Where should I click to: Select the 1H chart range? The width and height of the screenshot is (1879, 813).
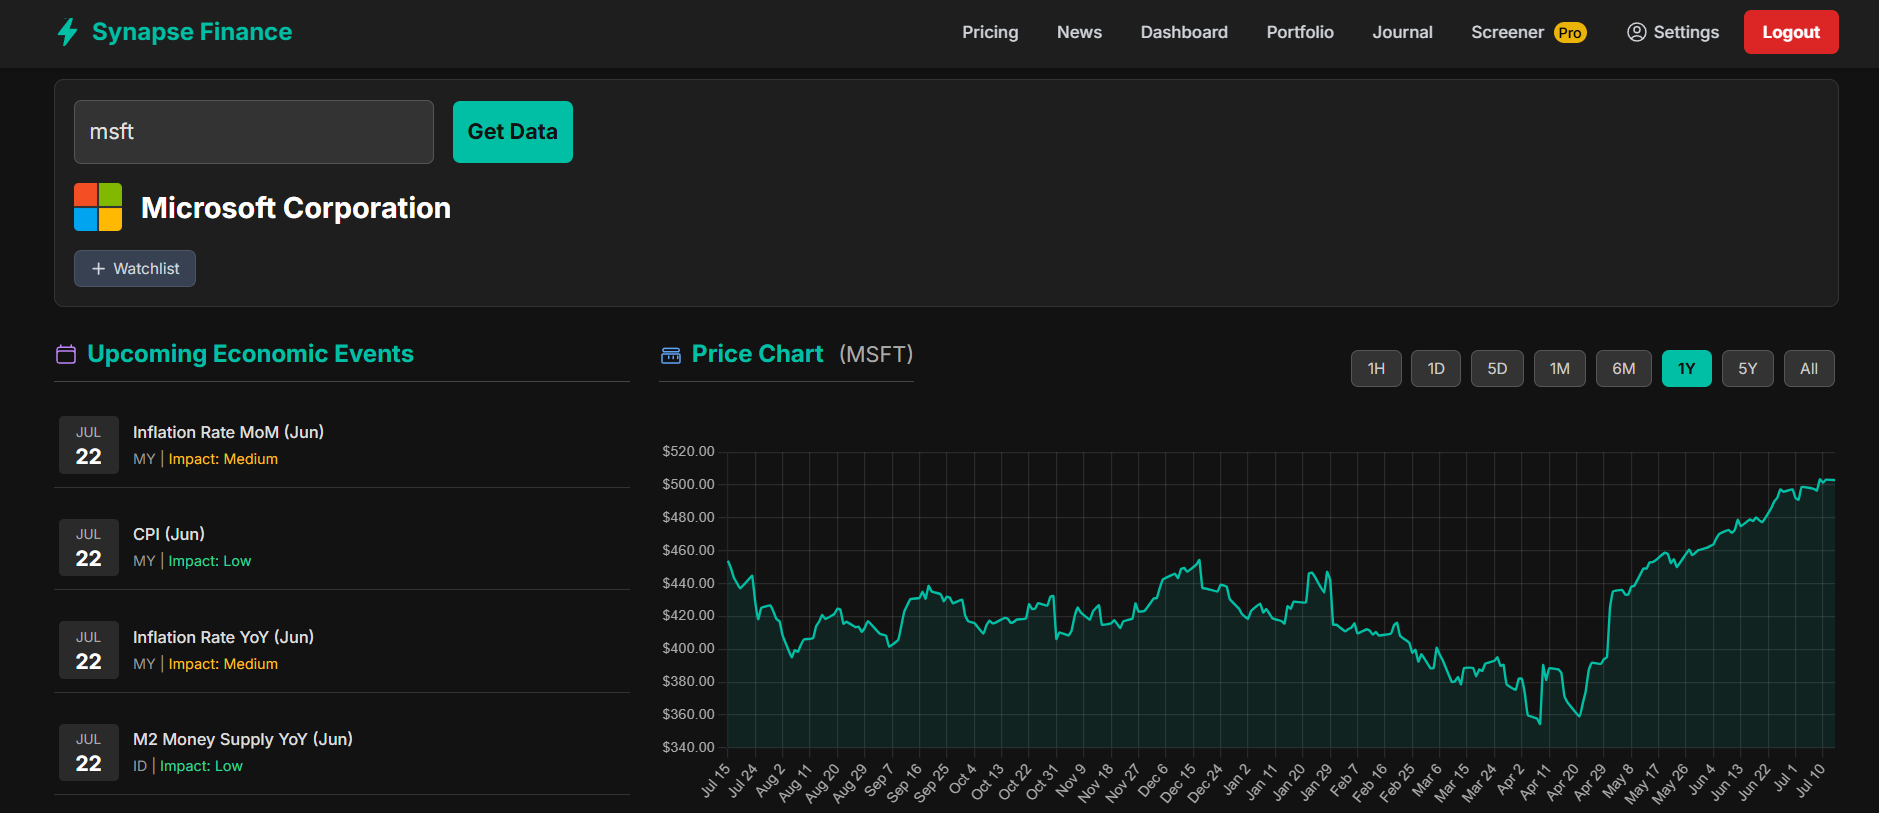(1376, 369)
